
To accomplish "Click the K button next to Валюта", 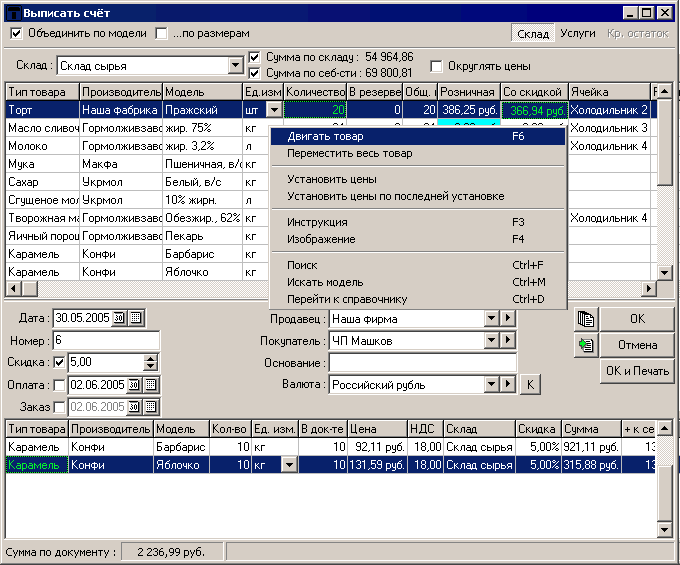I will pyautogui.click(x=531, y=385).
